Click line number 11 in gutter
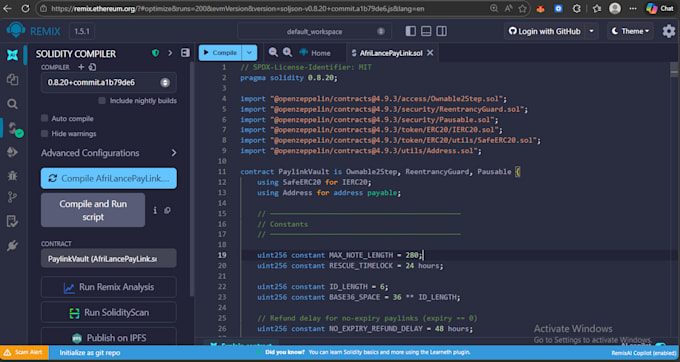 (x=222, y=172)
